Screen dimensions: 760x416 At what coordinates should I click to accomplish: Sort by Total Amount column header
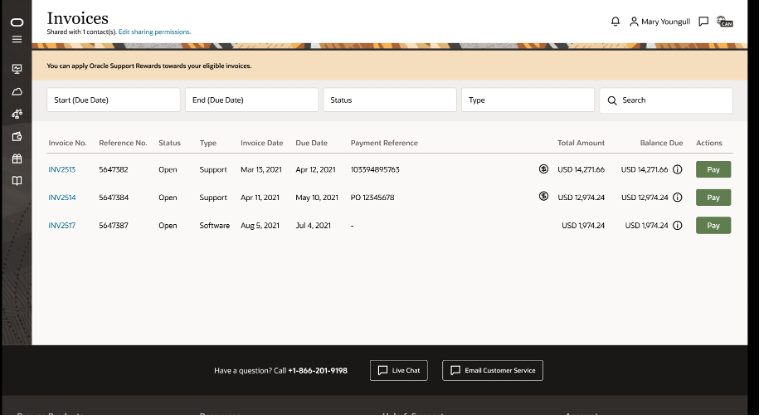coord(581,143)
